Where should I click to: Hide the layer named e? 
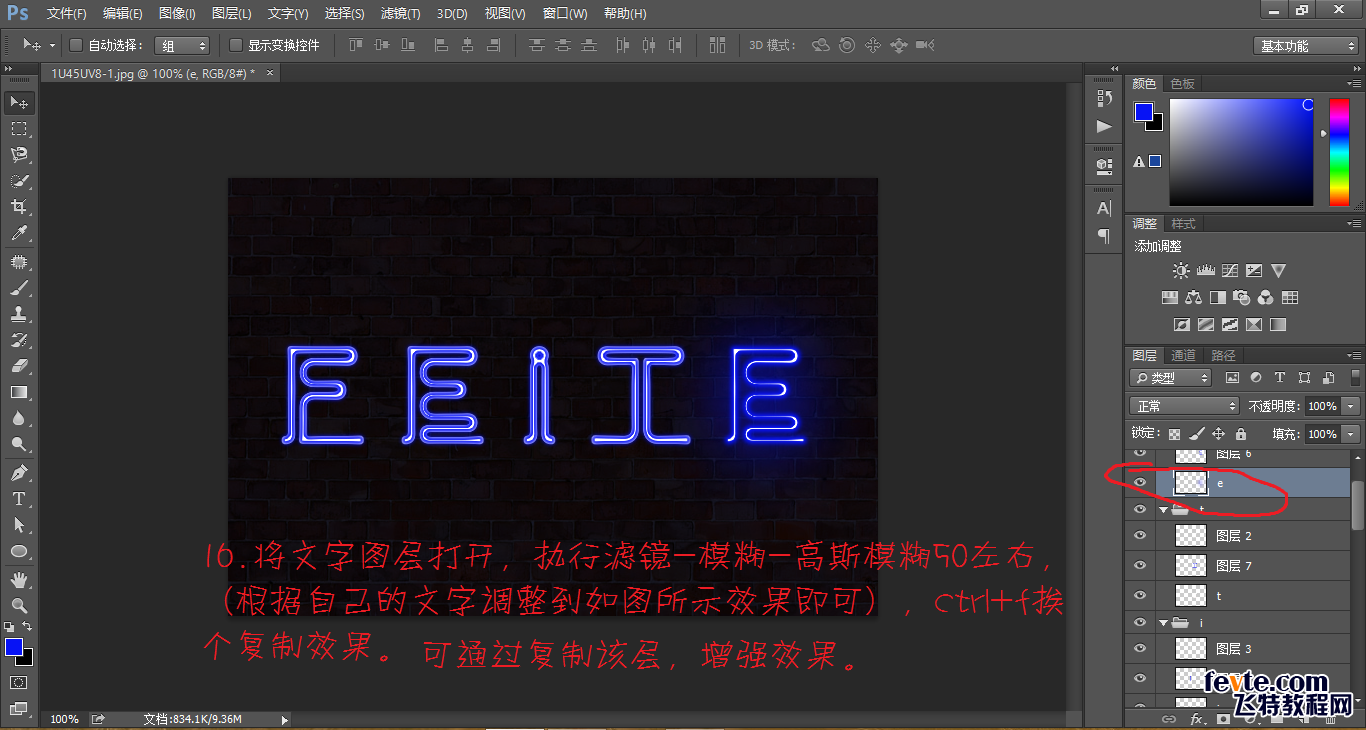[x=1140, y=482]
